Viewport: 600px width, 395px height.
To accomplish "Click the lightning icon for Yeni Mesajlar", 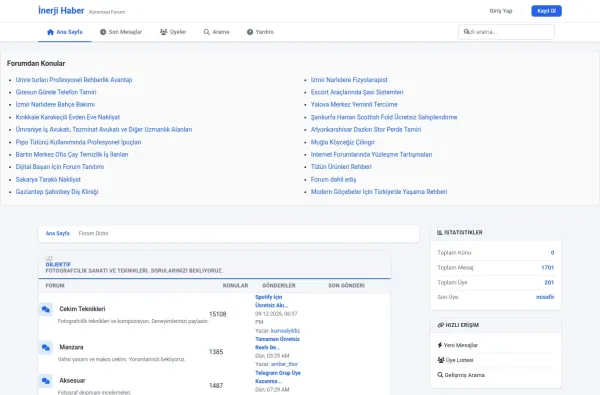I will point(440,345).
